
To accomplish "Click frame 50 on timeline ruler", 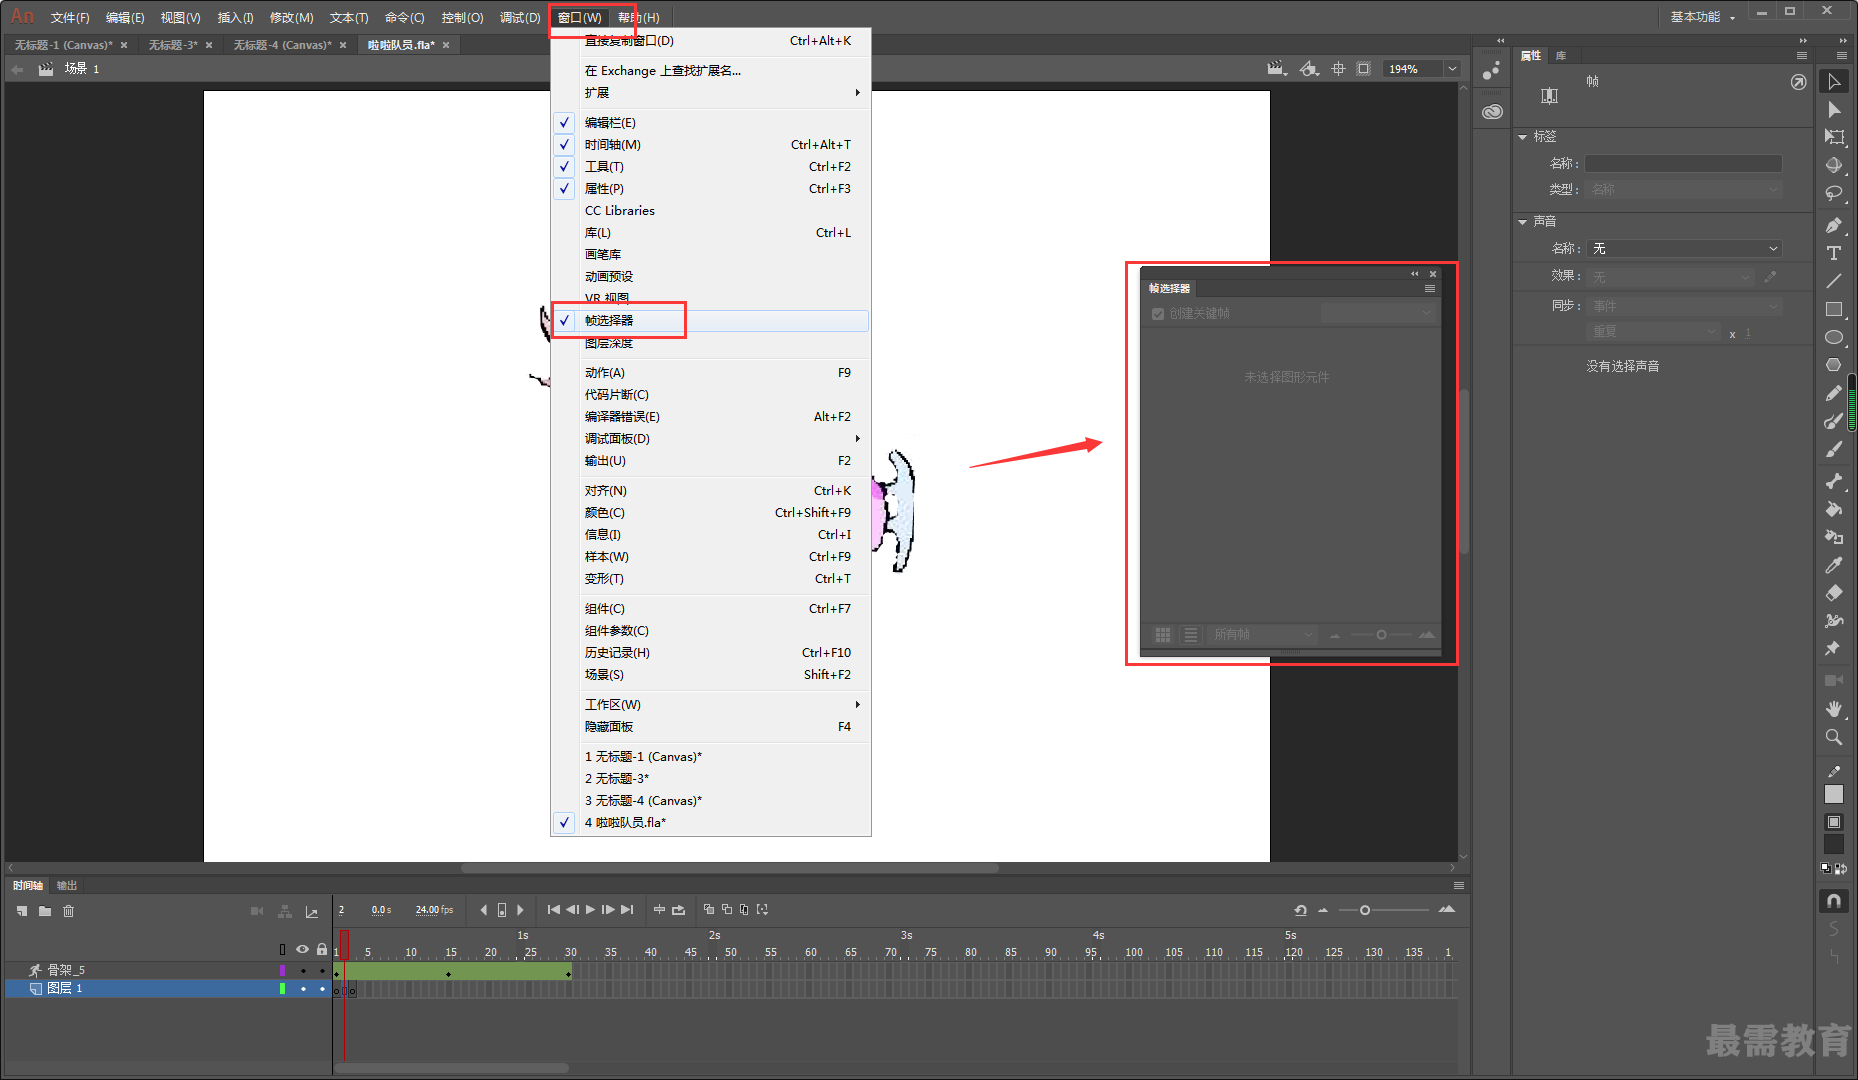I will click(731, 953).
